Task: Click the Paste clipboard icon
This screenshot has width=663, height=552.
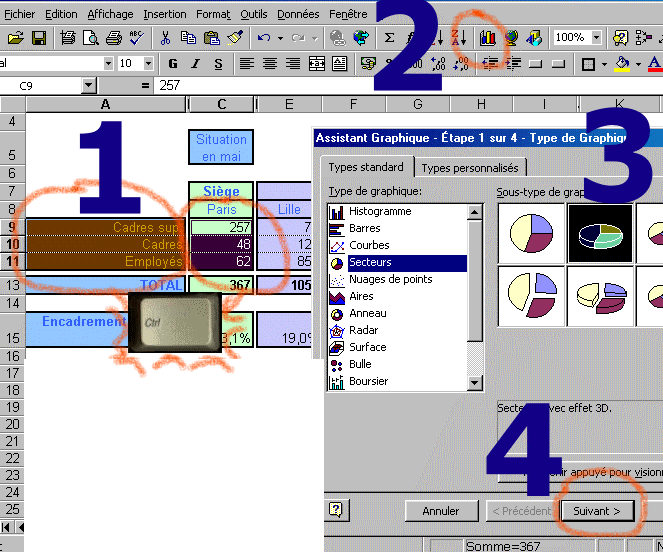Action: tap(211, 38)
